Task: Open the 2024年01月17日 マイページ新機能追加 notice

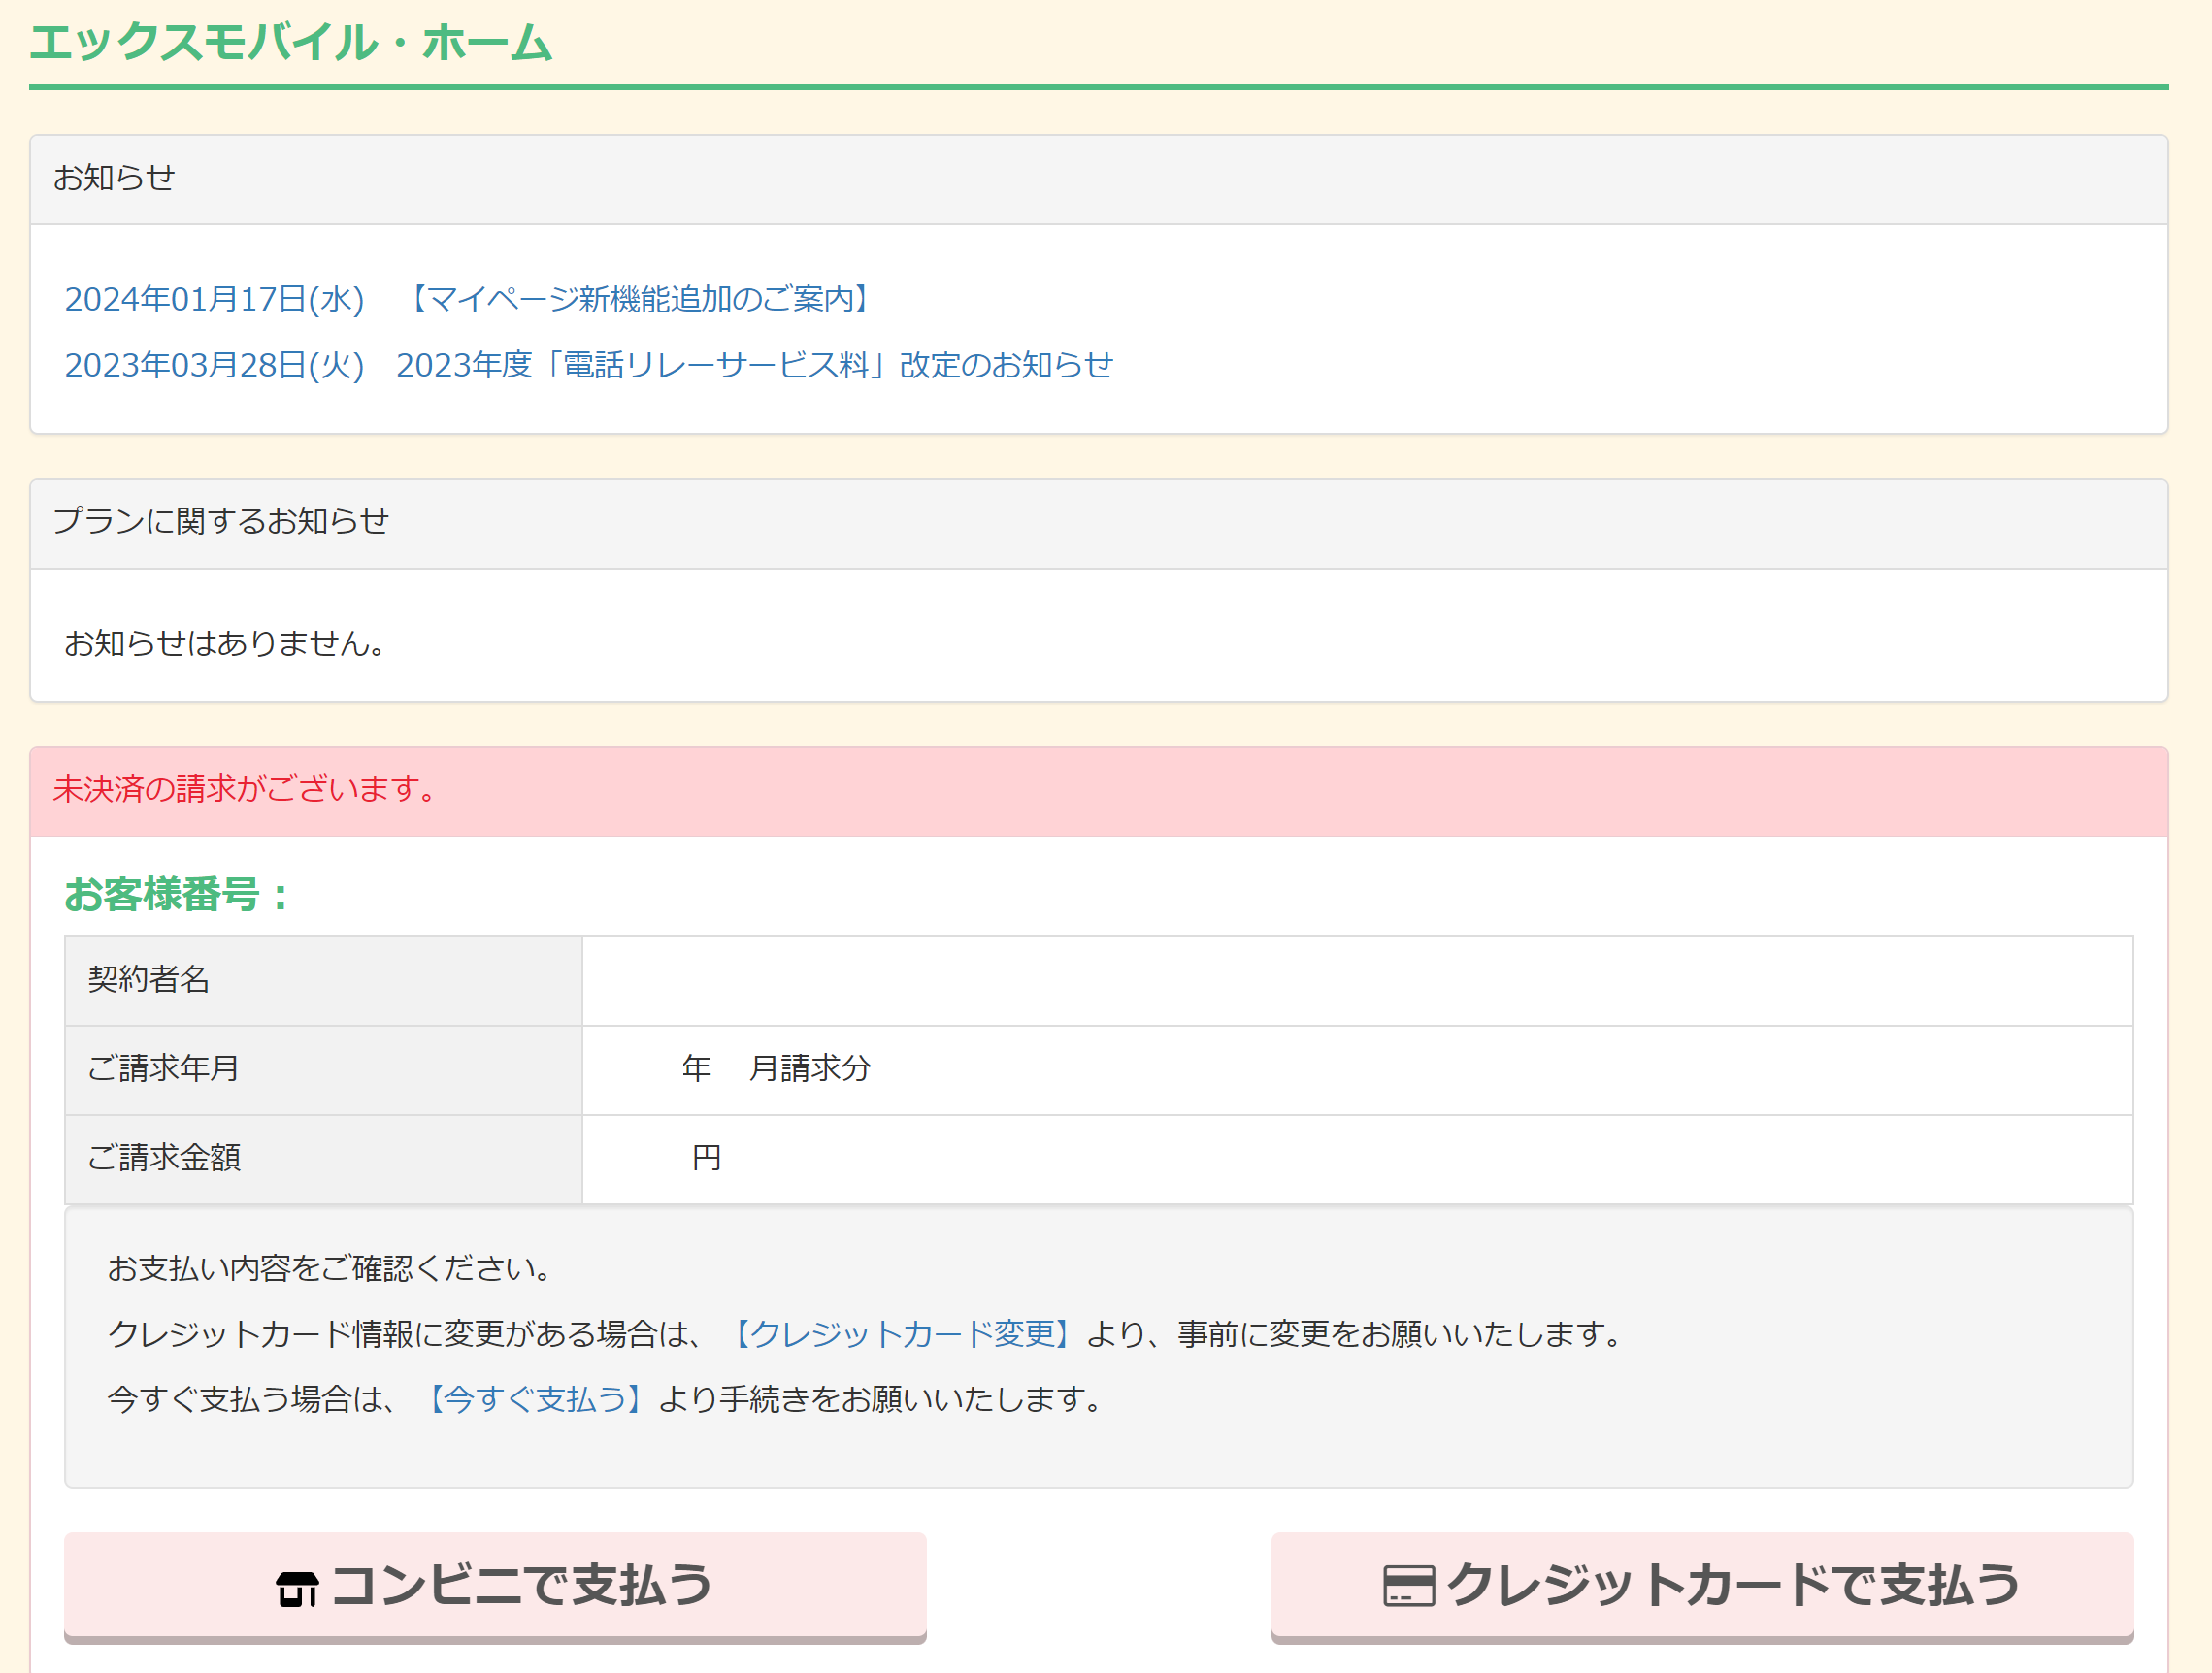Action: pyautogui.click(x=471, y=299)
